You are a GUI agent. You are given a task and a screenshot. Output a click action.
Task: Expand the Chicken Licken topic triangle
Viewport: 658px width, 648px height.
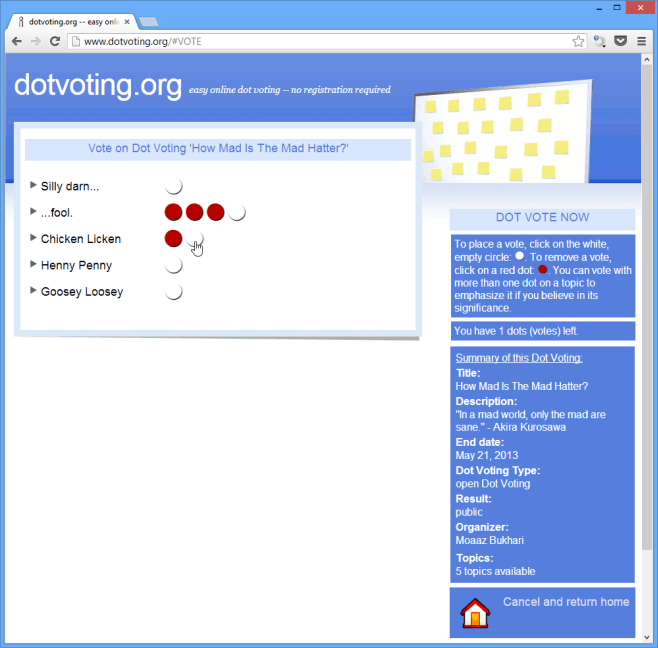[x=33, y=238]
